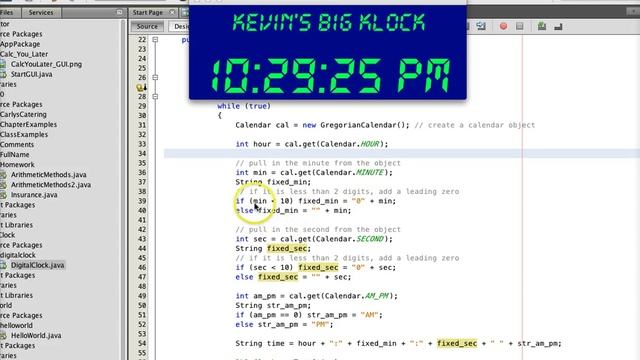Click 'int sec = cal.get(Calendar.SECOND);' line

coord(313,239)
